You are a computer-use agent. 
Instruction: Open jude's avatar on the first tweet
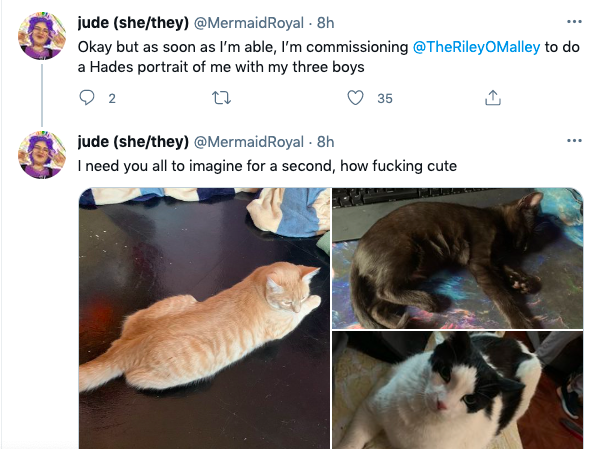click(42, 36)
